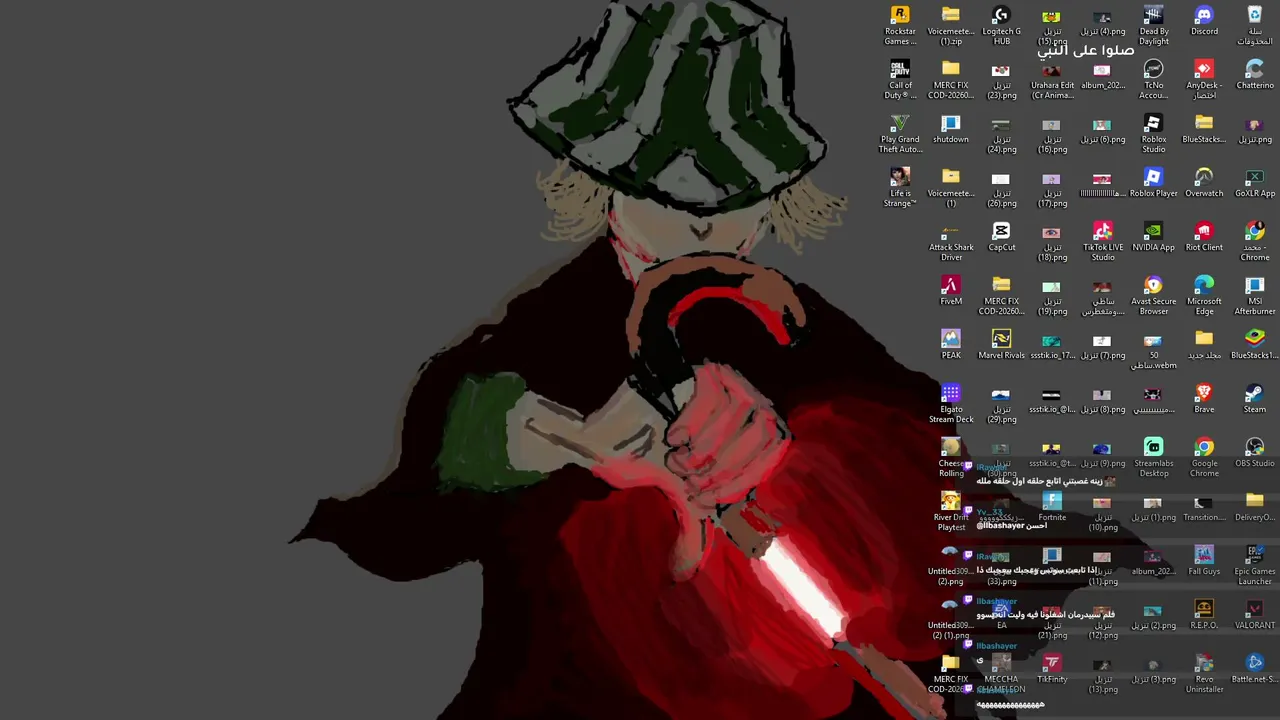Open the BlueStacks1 stacked-layers app icon

[x=1255, y=344]
